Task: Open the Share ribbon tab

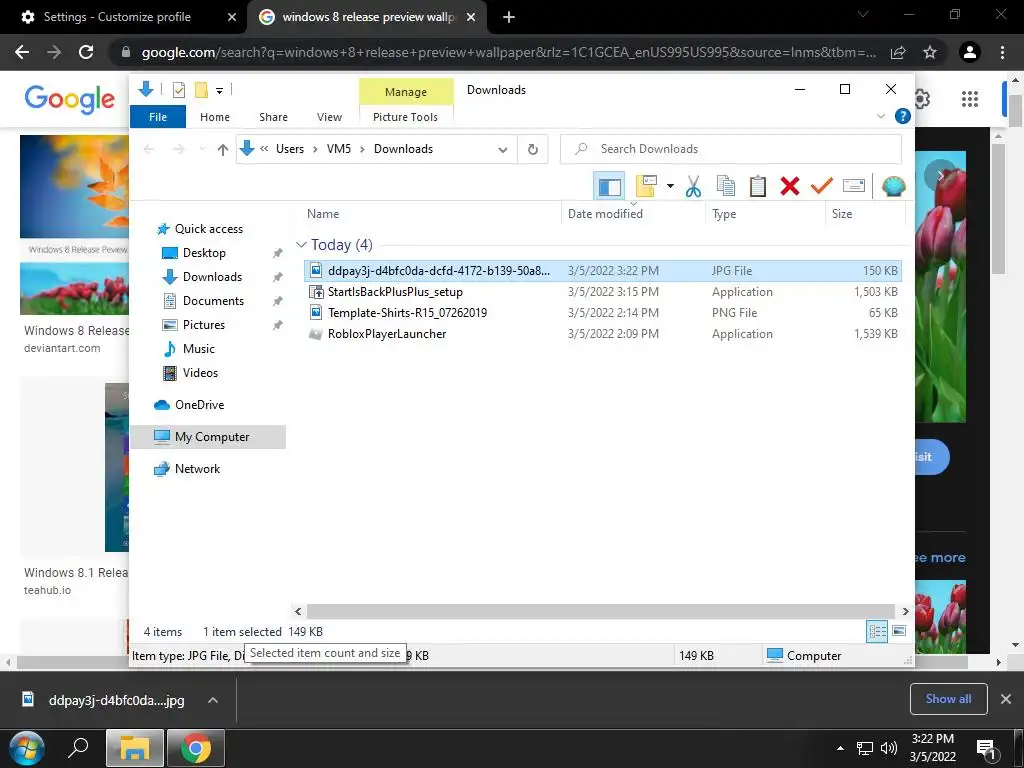Action: [273, 117]
